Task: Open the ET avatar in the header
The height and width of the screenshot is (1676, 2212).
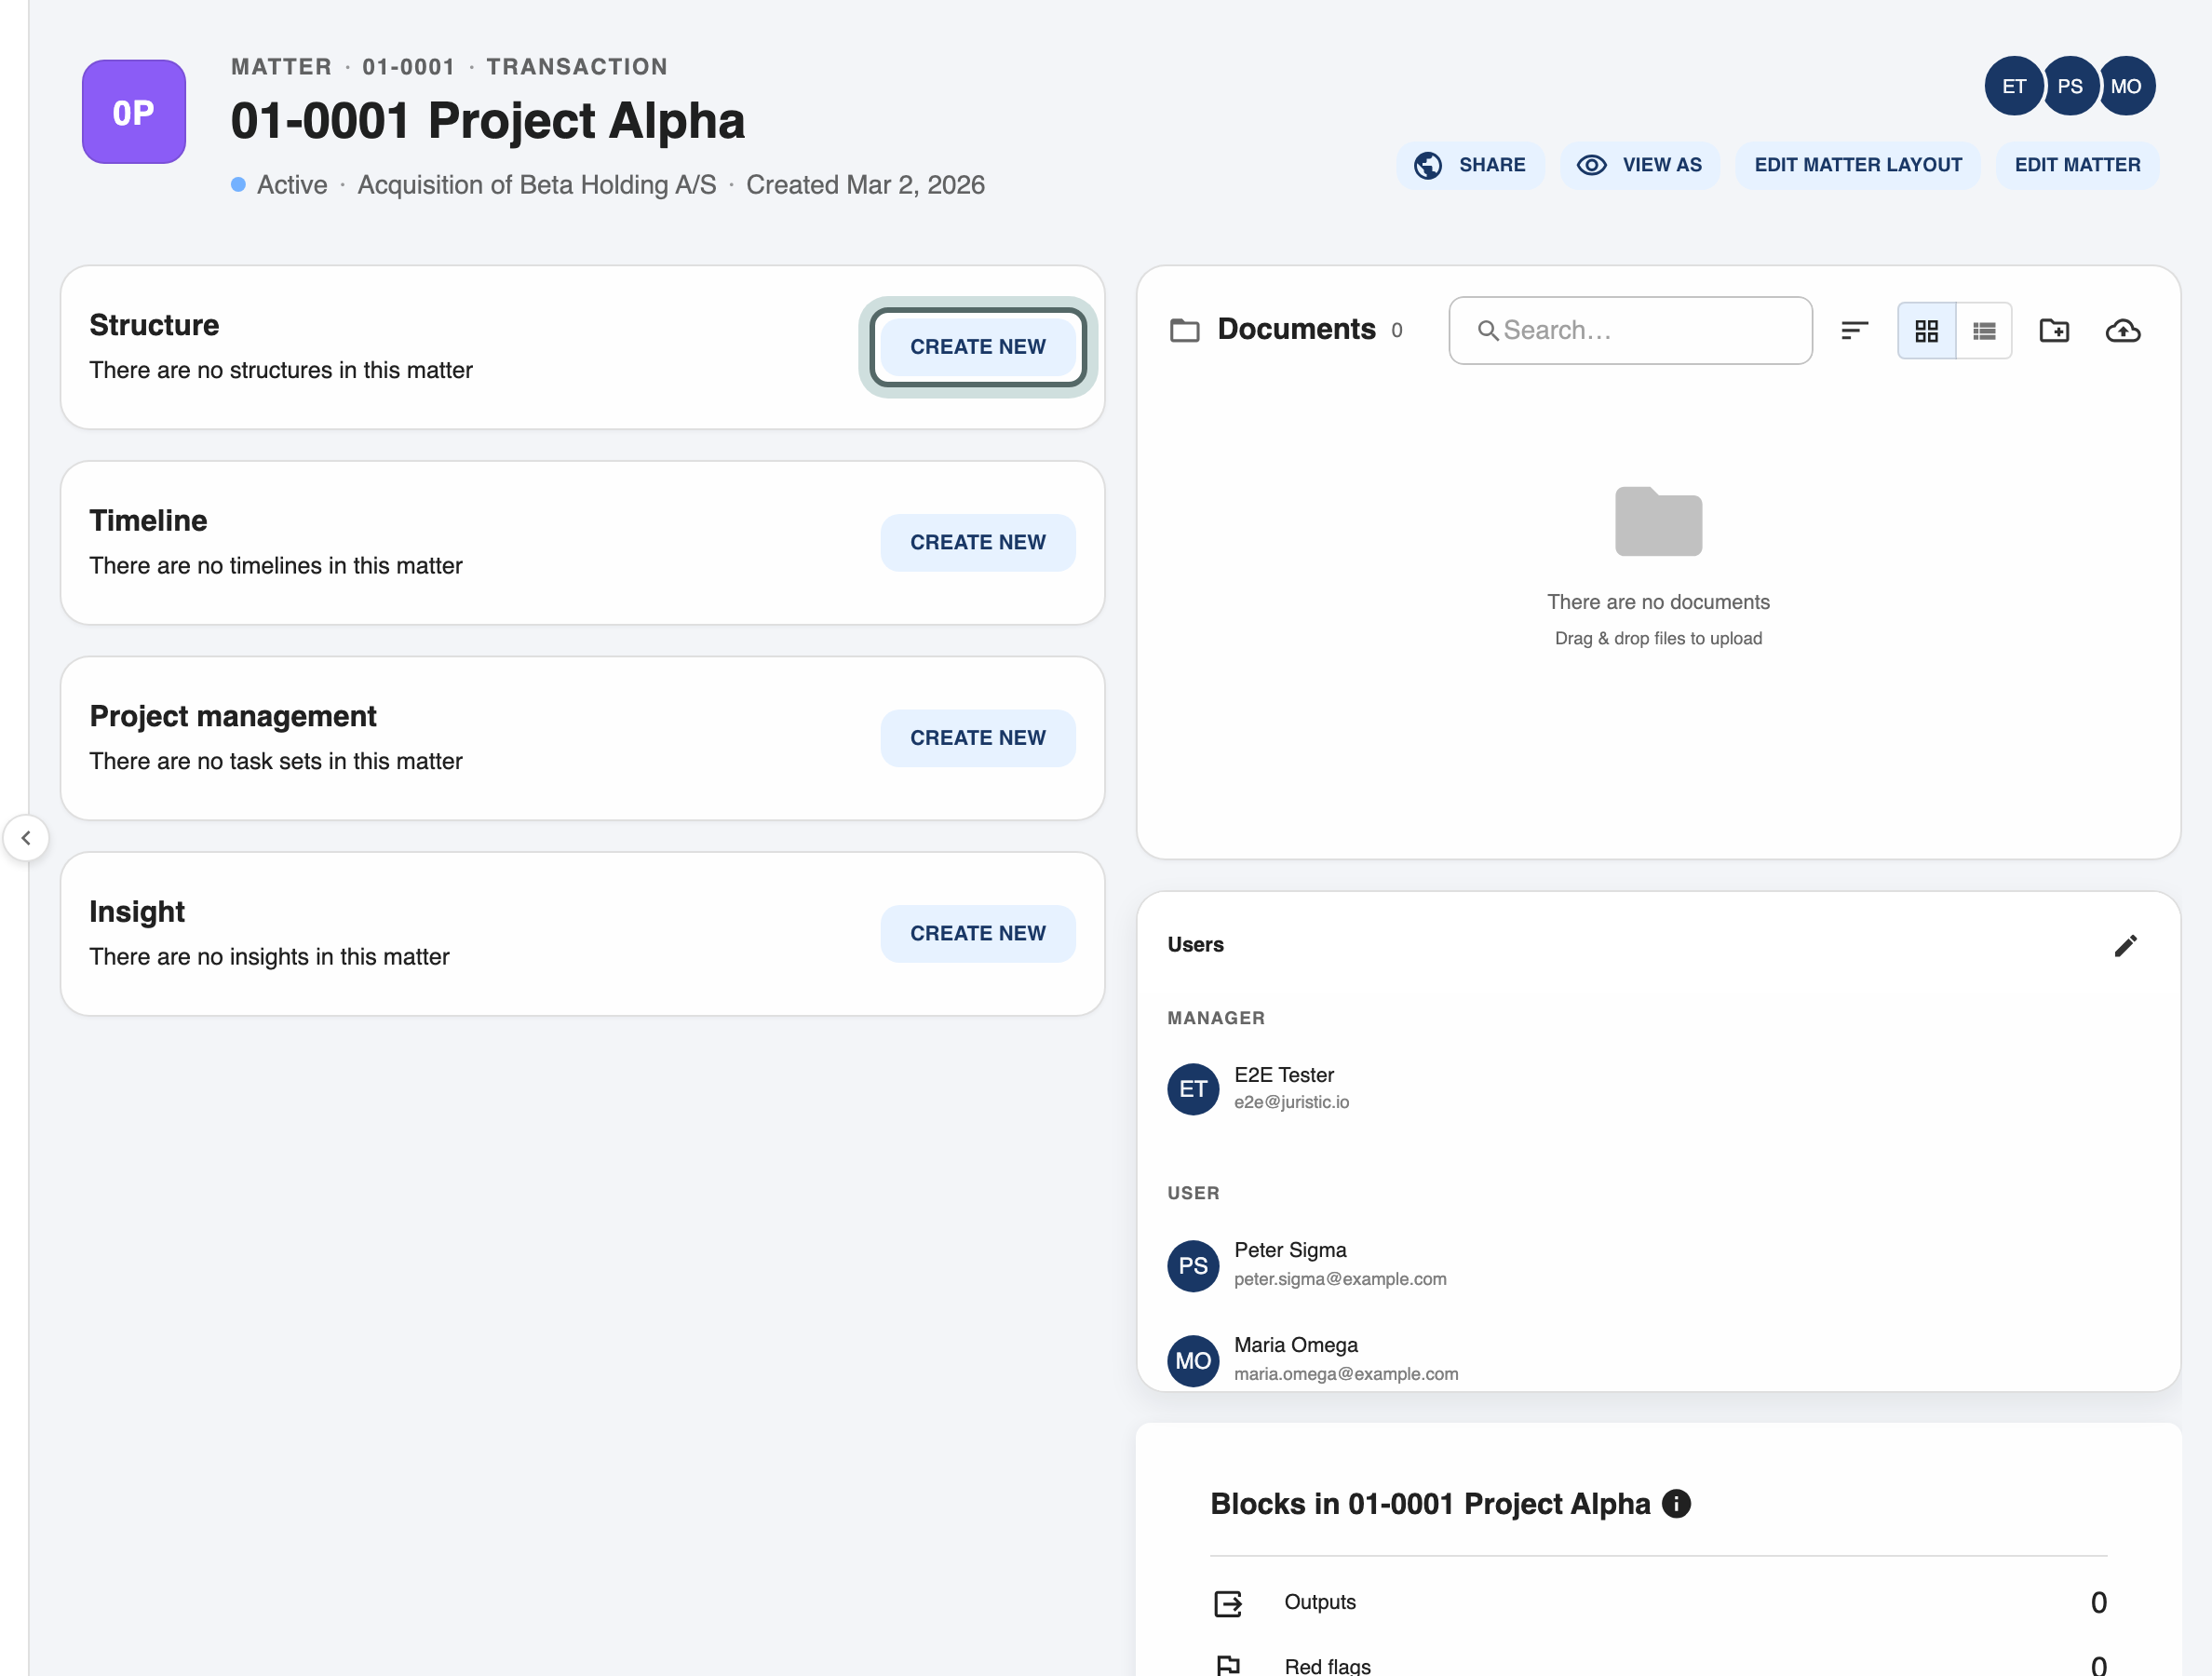Action: pos(2014,86)
